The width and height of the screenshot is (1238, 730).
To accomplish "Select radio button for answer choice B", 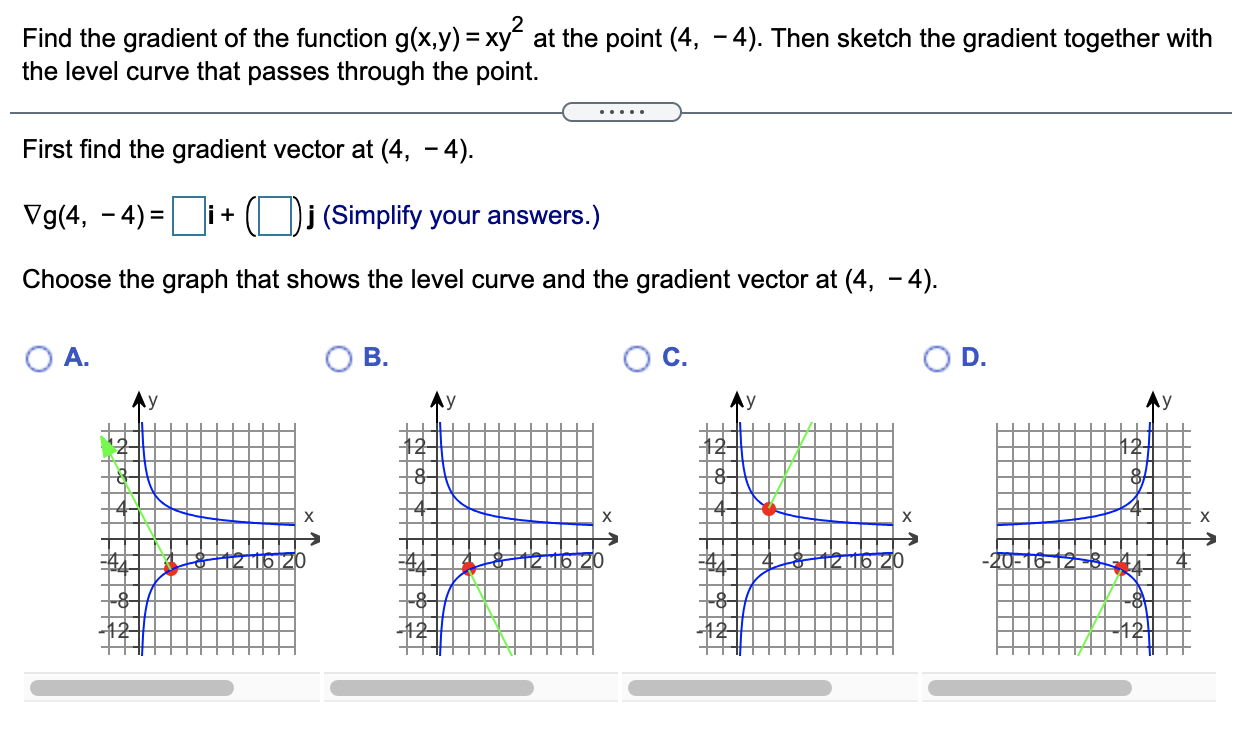I will click(x=339, y=358).
